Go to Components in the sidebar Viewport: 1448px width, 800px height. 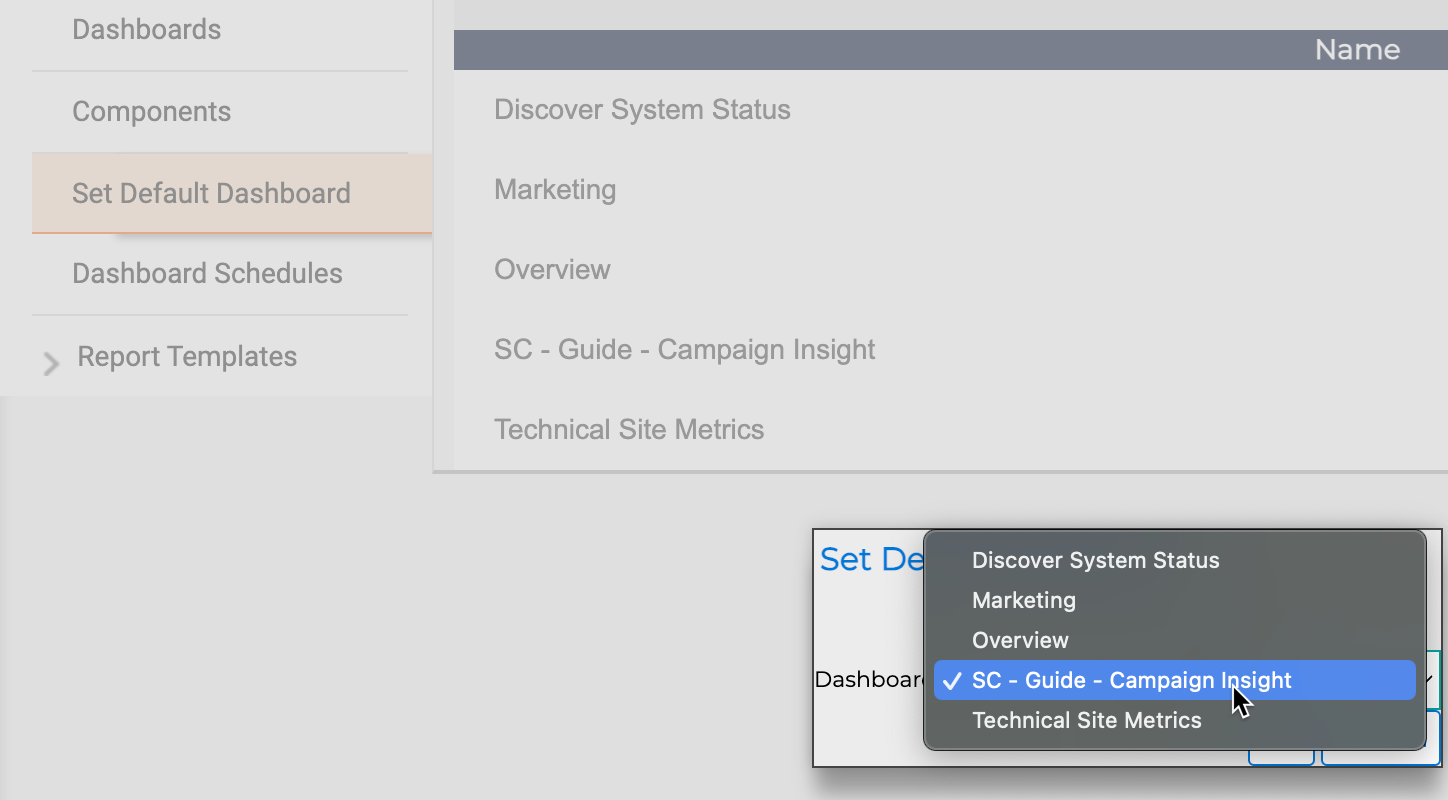click(x=151, y=112)
